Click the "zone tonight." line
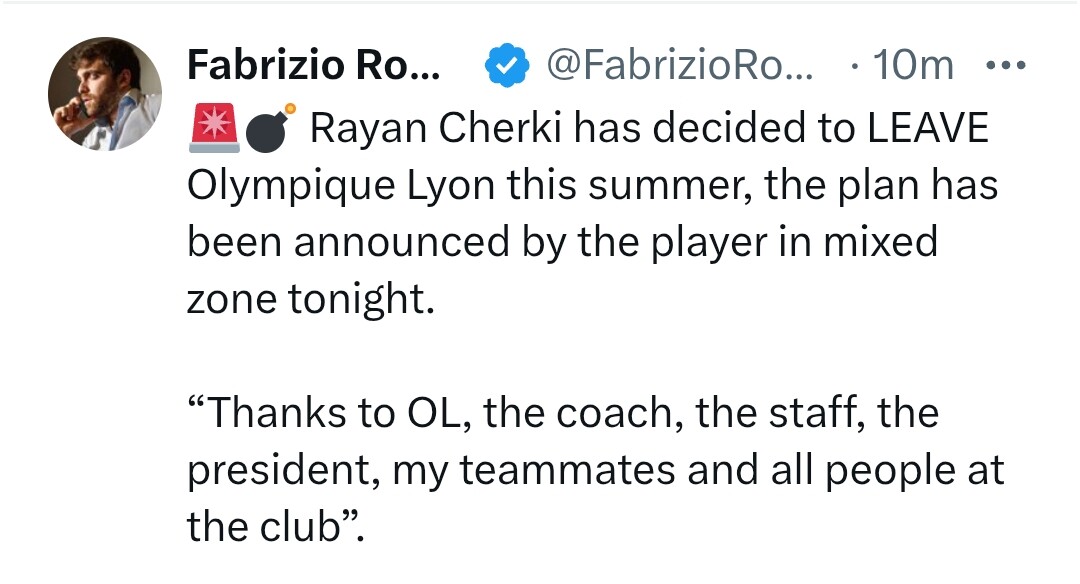 [x=312, y=301]
